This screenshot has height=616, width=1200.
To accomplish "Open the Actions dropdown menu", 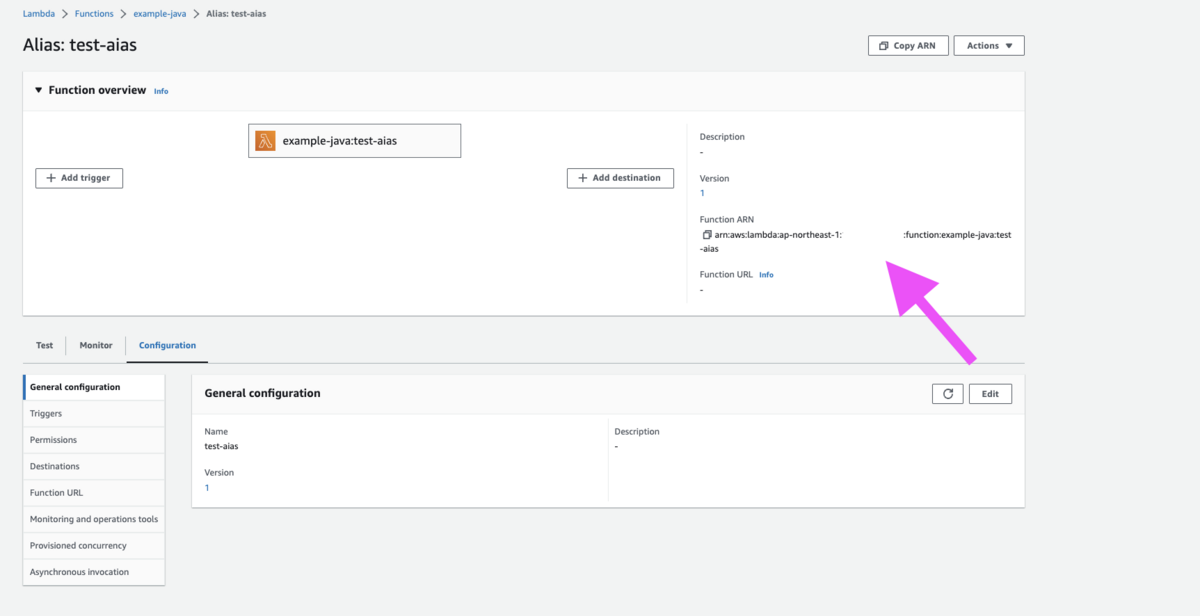I will (988, 45).
